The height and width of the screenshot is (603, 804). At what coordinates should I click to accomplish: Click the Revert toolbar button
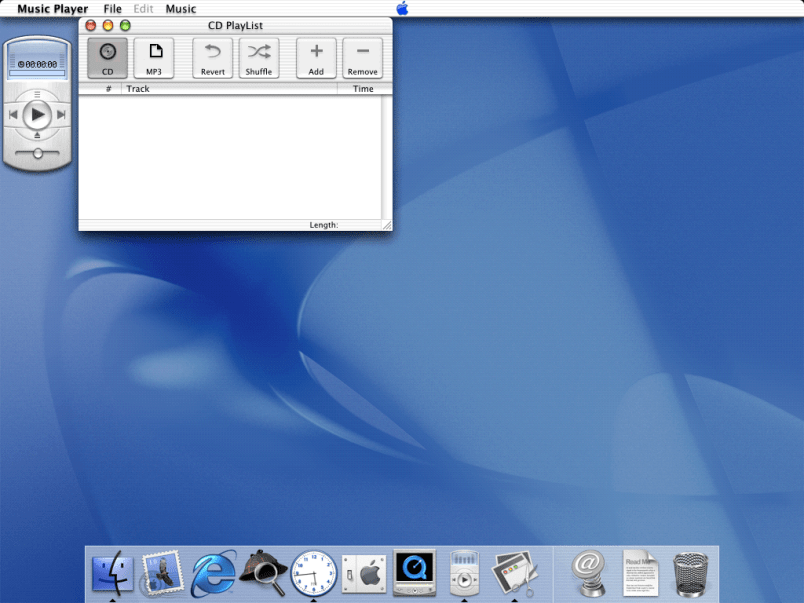click(x=212, y=58)
